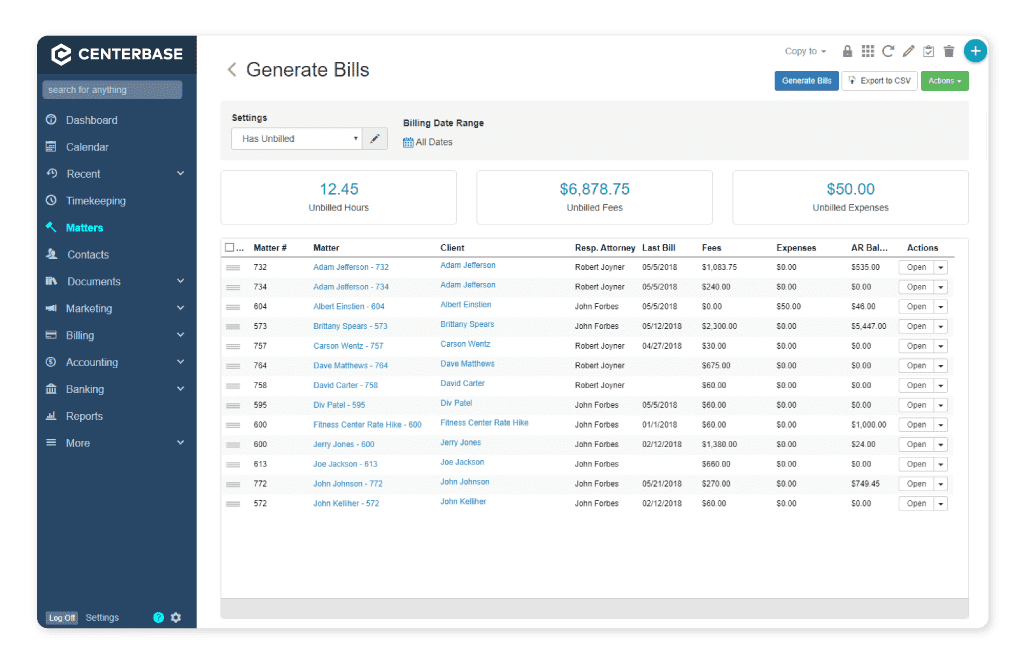1024x662 pixels.
Task: Select the lock icon on the toolbar
Action: [848, 50]
